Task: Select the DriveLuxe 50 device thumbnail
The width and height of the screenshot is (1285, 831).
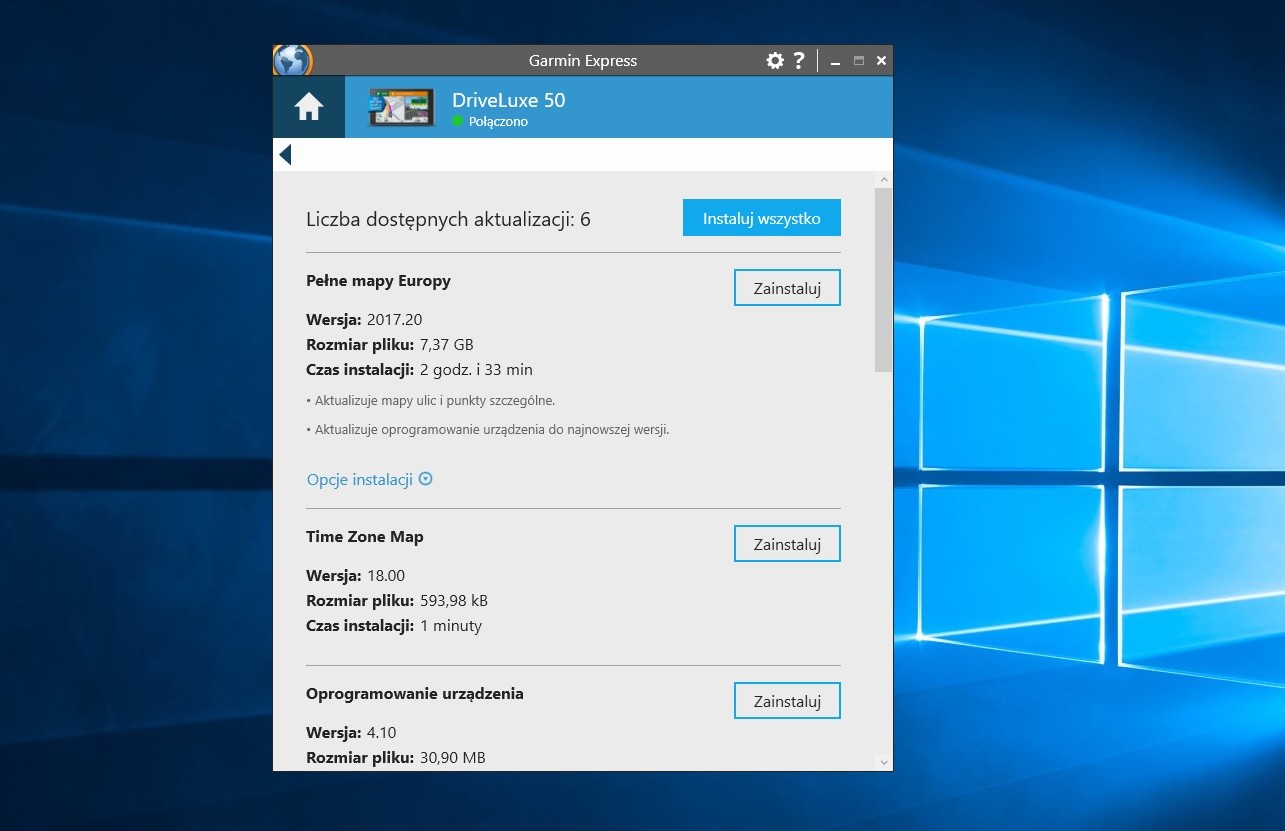Action: 401,107
